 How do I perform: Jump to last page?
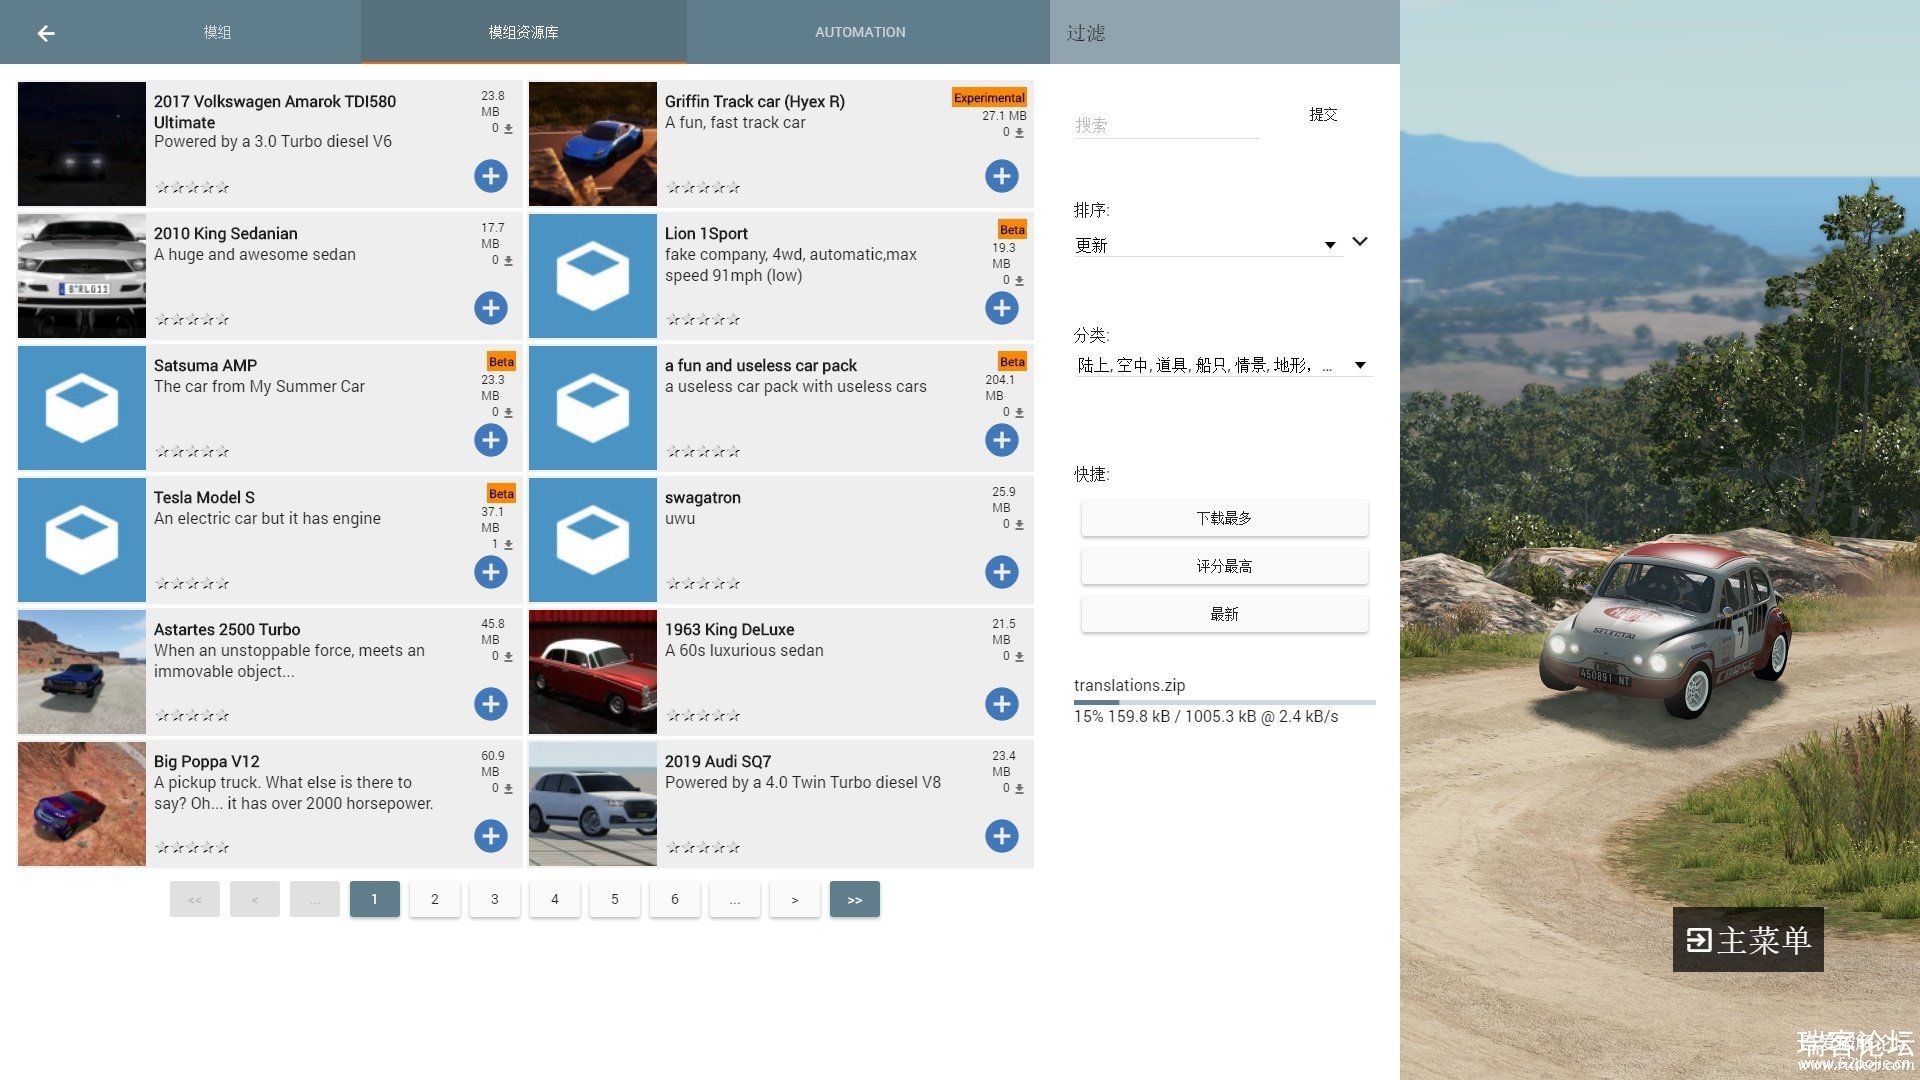[854, 899]
